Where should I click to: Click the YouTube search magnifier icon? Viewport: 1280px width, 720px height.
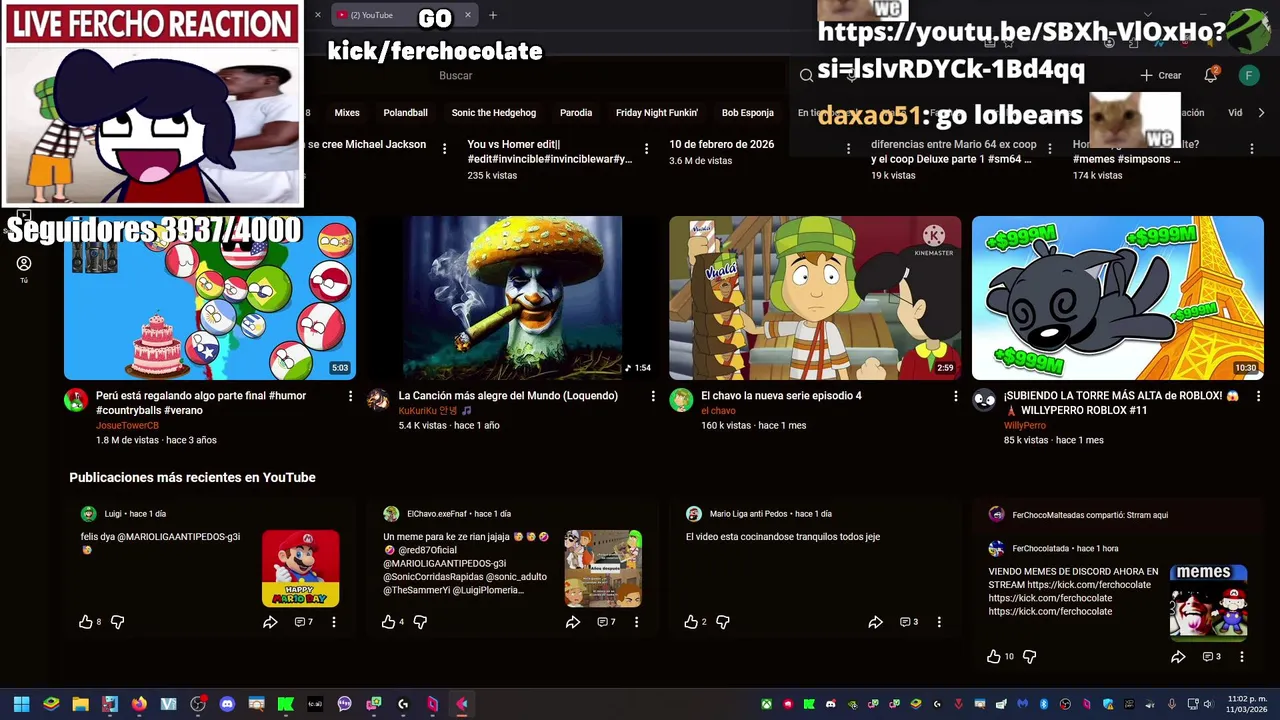(806, 75)
